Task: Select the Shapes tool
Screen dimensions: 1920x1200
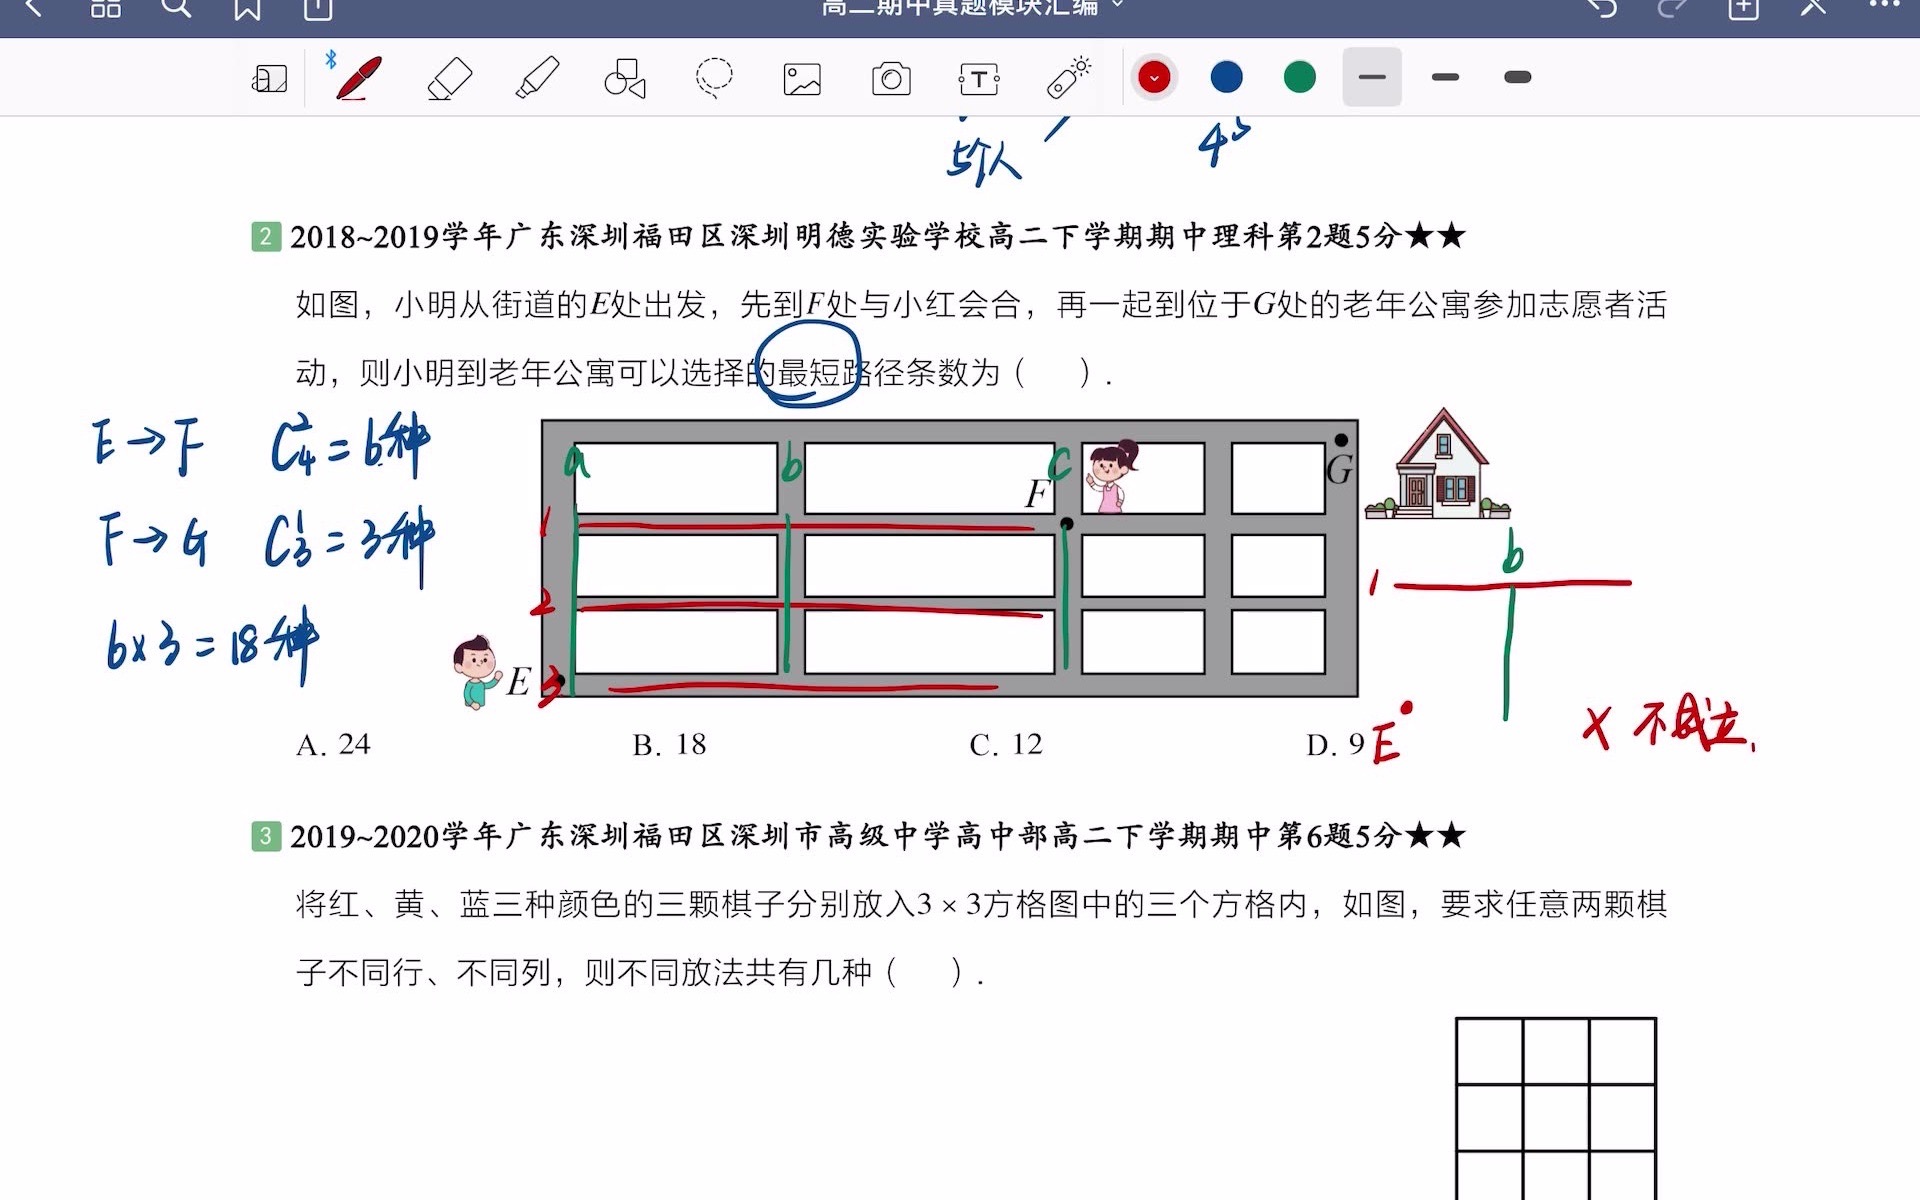Action: (625, 78)
